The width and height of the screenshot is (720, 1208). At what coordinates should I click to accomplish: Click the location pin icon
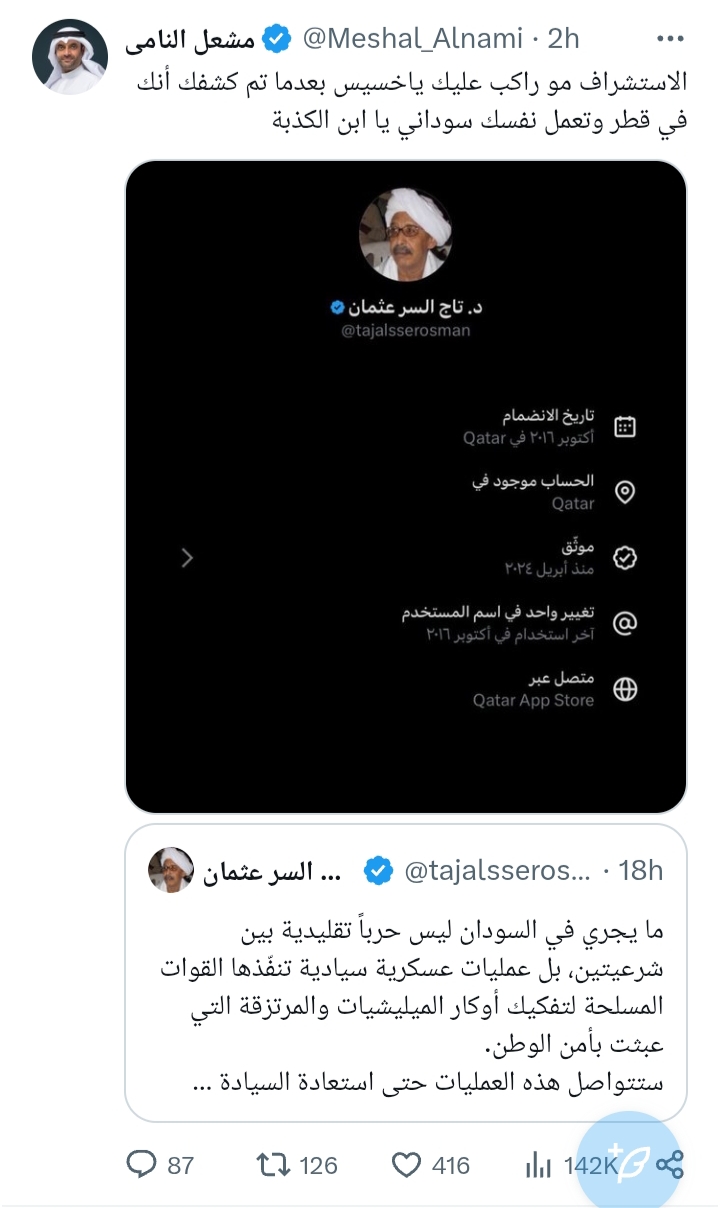coord(625,493)
